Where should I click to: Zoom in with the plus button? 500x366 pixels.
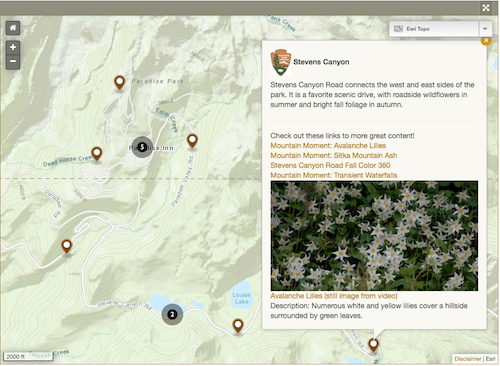point(13,47)
